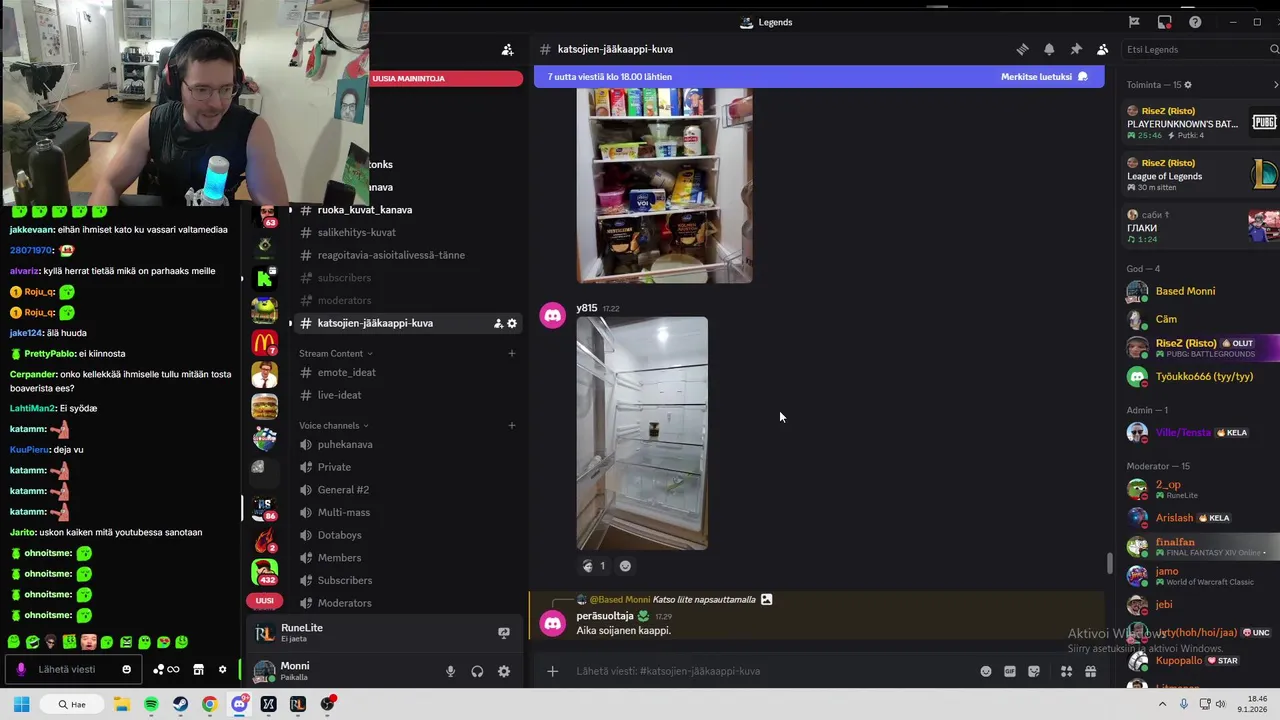1280x720 pixels.
Task: Toggle member list icon in header
Action: [1102, 49]
